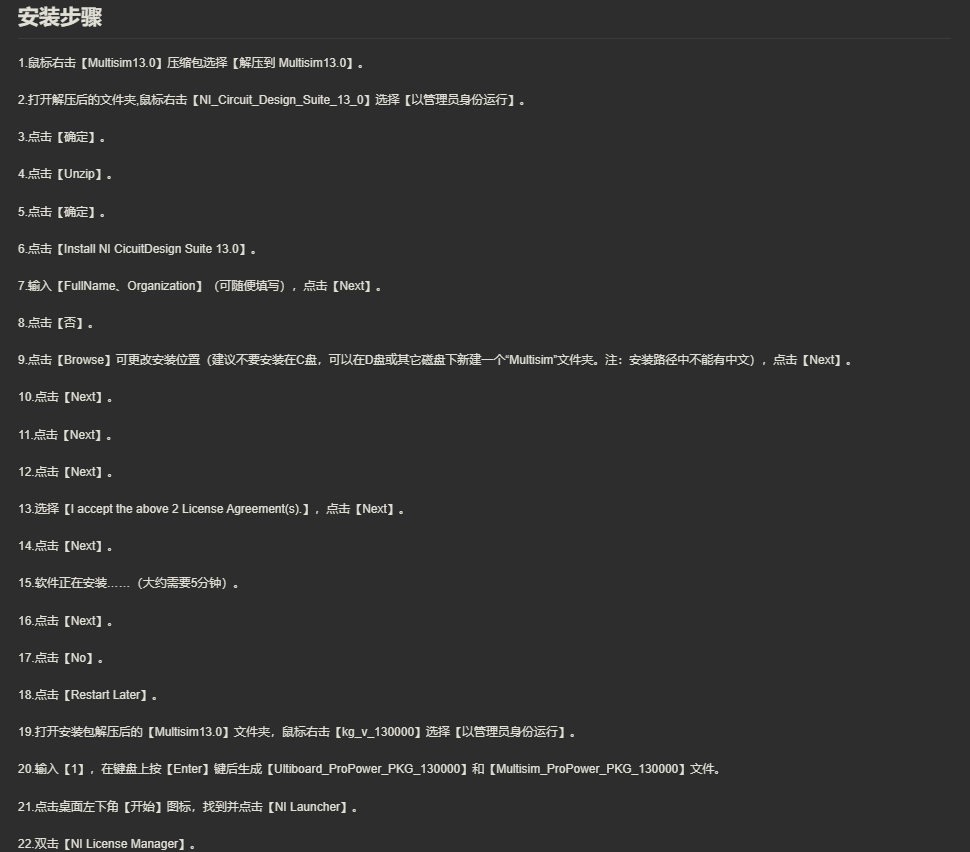This screenshot has height=852, width=970.
Task: Click step 9 about Browse install location
Action: (x=435, y=360)
